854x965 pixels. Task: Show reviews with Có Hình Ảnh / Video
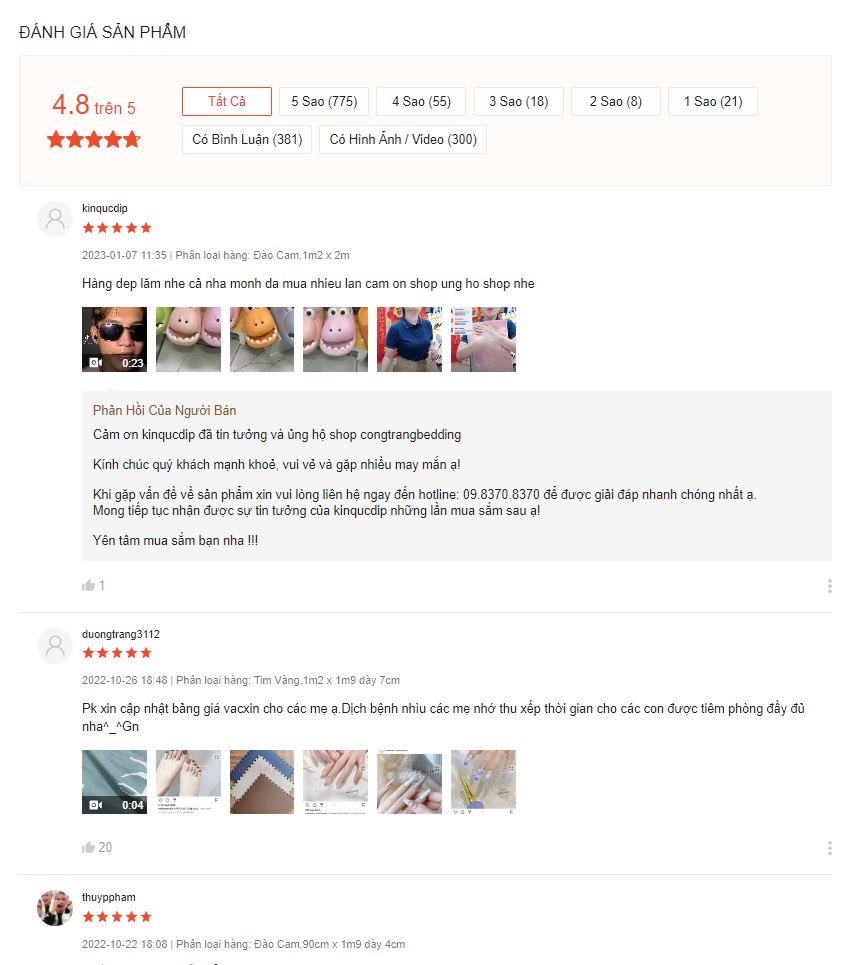pyautogui.click(x=403, y=140)
